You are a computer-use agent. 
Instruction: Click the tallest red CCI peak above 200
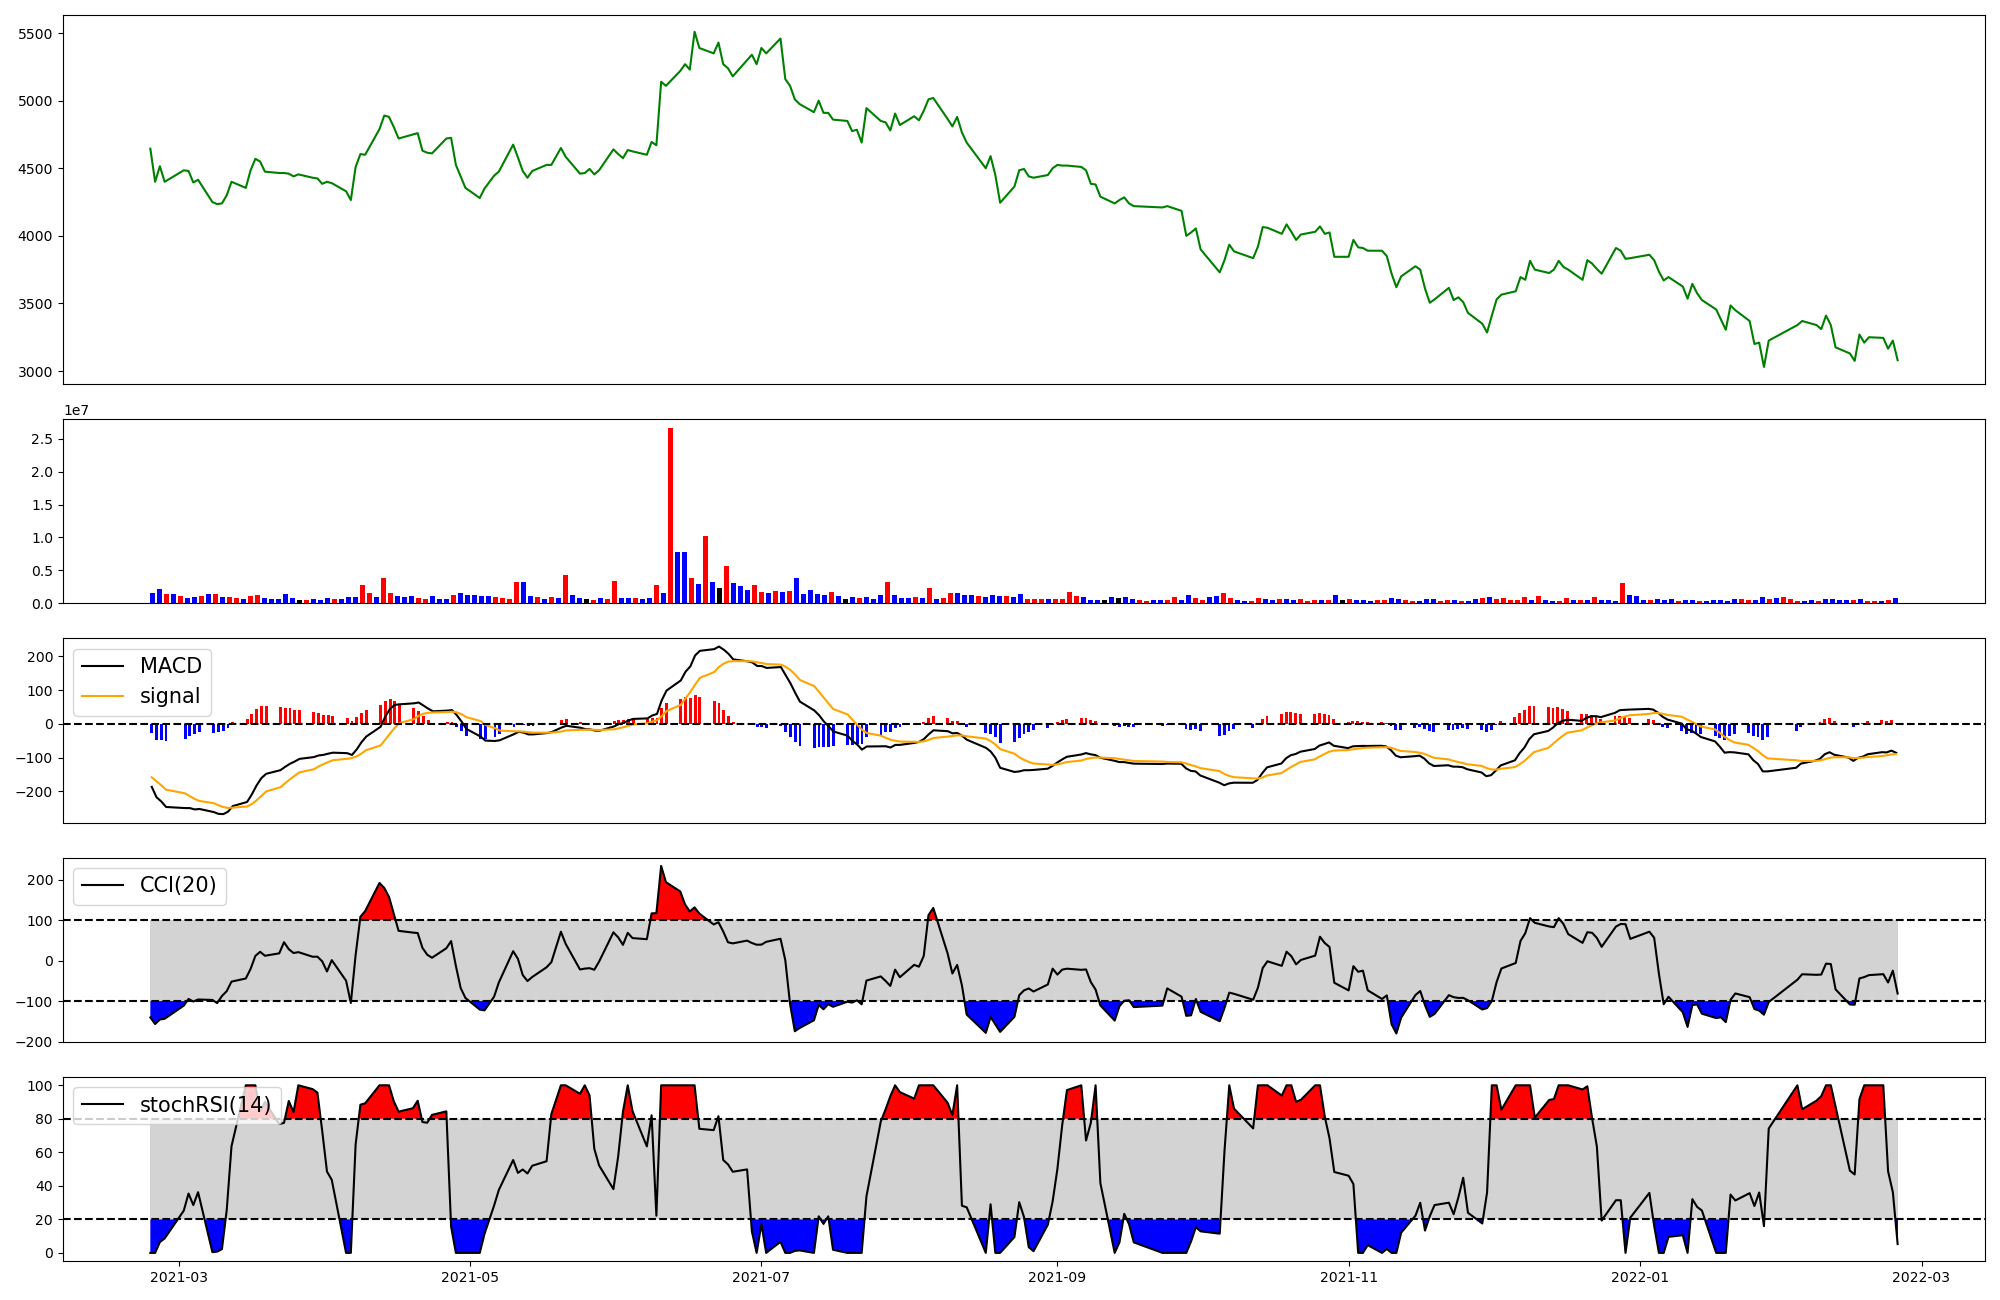pyautogui.click(x=661, y=868)
